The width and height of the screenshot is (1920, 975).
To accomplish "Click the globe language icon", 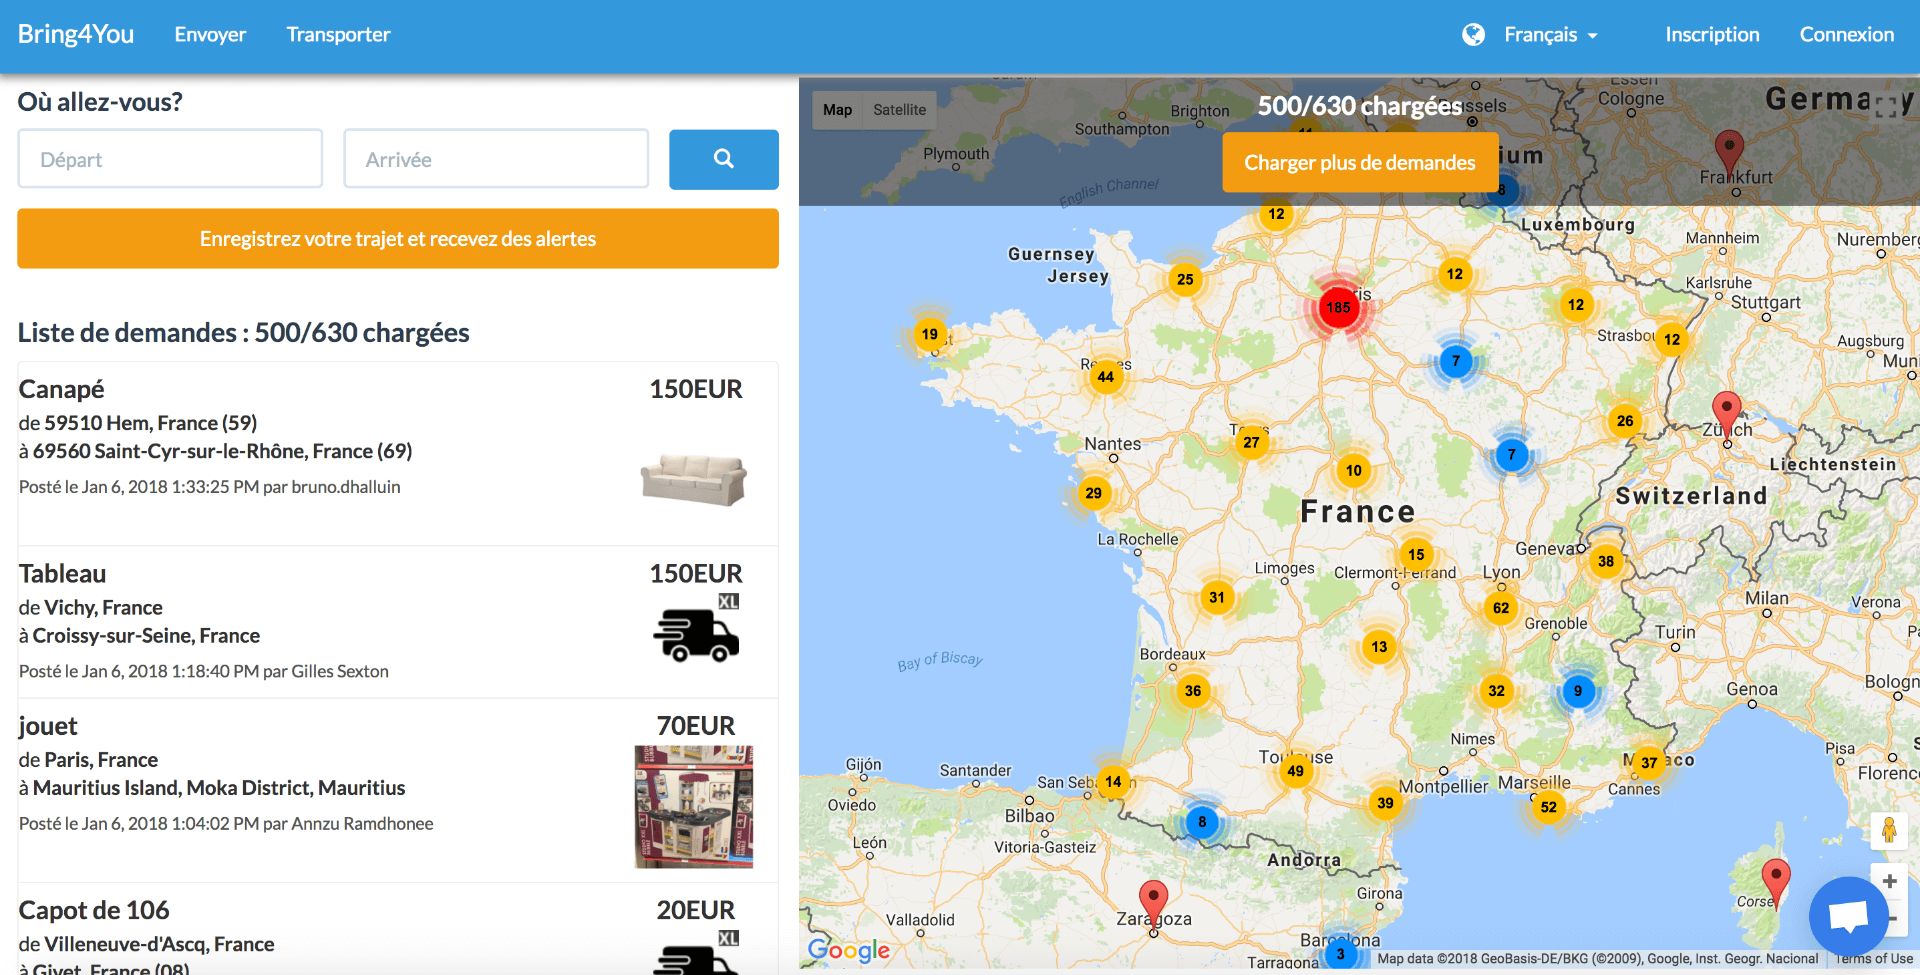I will (1473, 35).
